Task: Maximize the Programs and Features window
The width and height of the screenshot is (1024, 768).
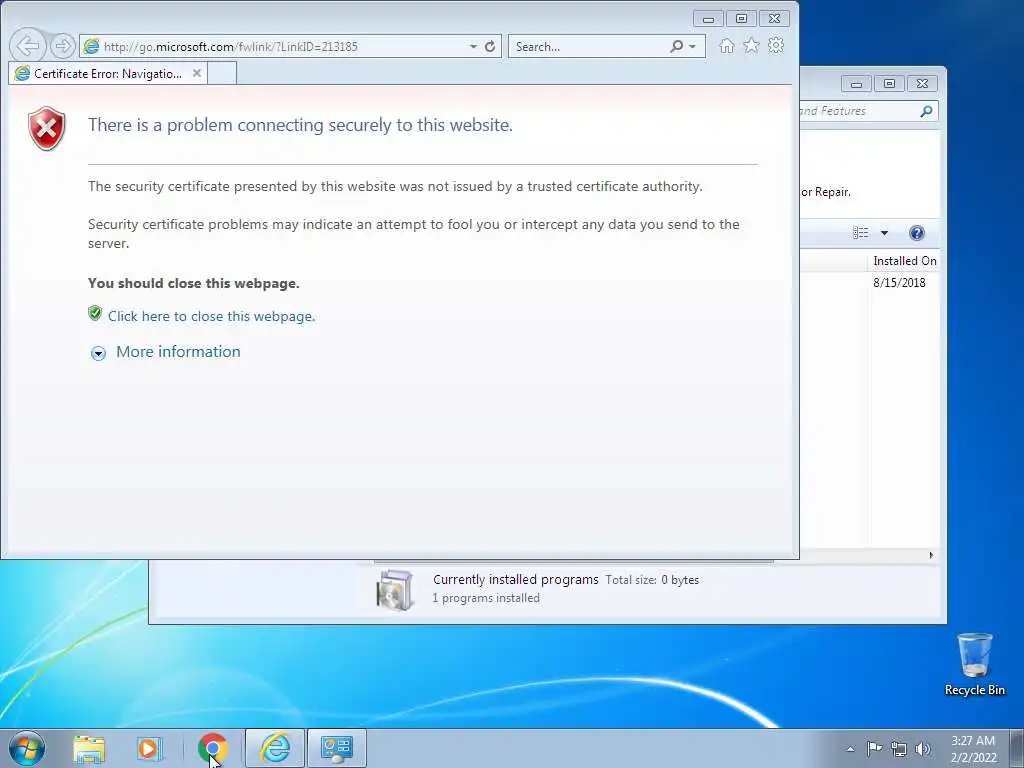Action: (x=889, y=84)
